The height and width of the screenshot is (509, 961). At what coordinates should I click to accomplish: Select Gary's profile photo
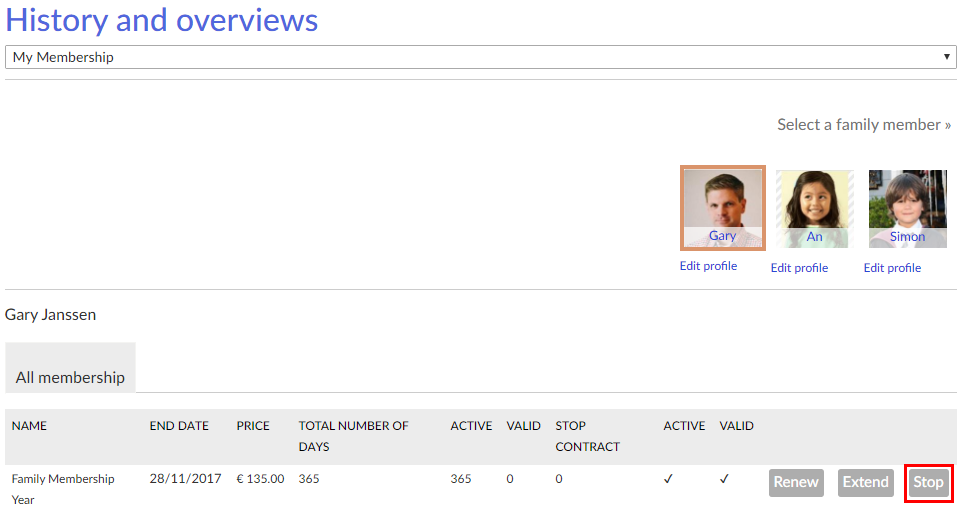tap(722, 207)
